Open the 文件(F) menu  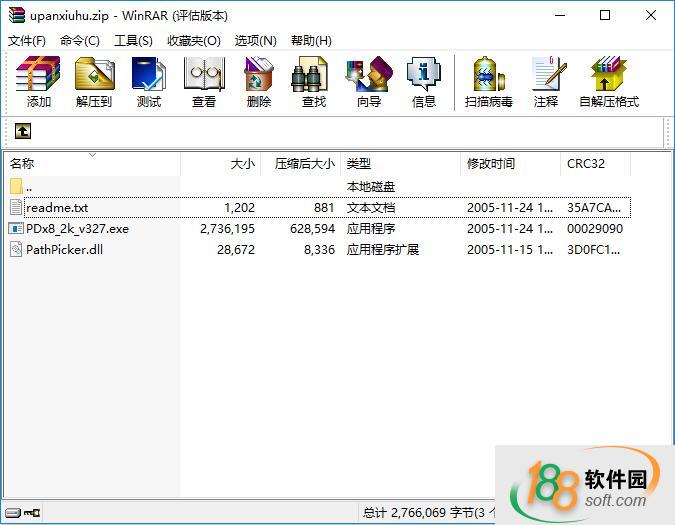27,40
